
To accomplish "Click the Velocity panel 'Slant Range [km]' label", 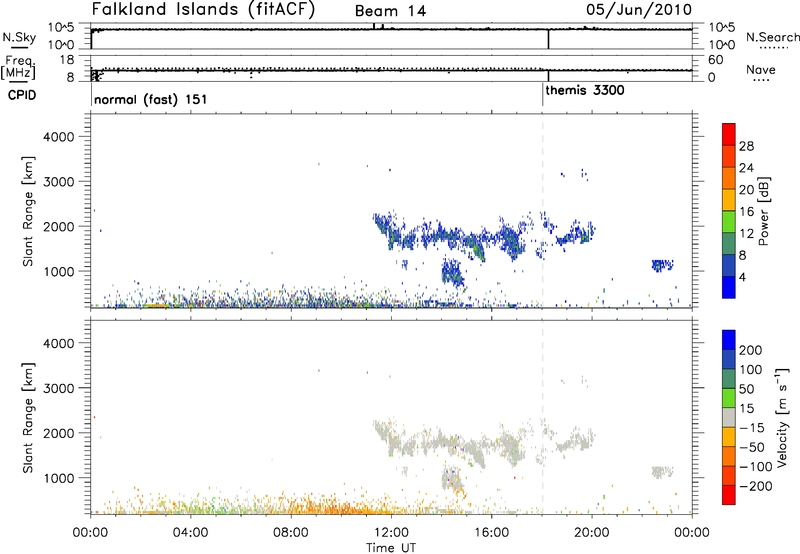I will [28, 417].
